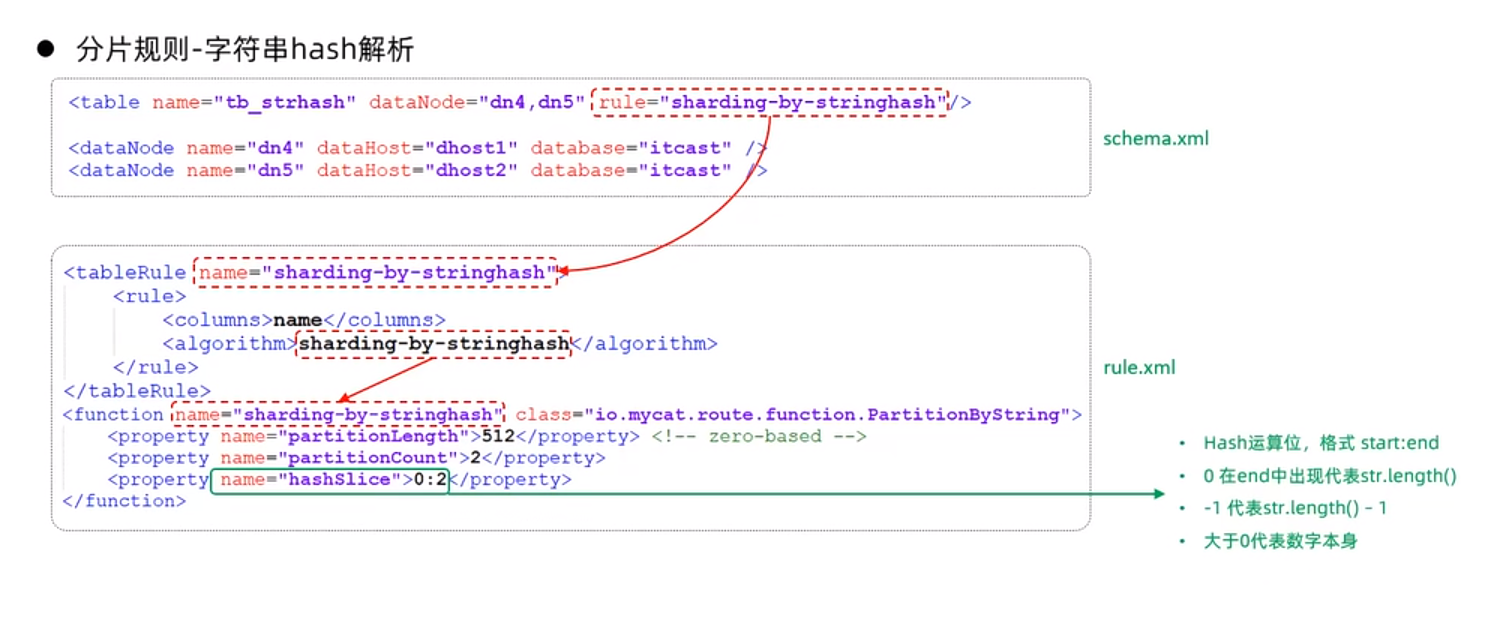Click the closing </tableRule> tag
1488x626 pixels.
(x=137, y=391)
